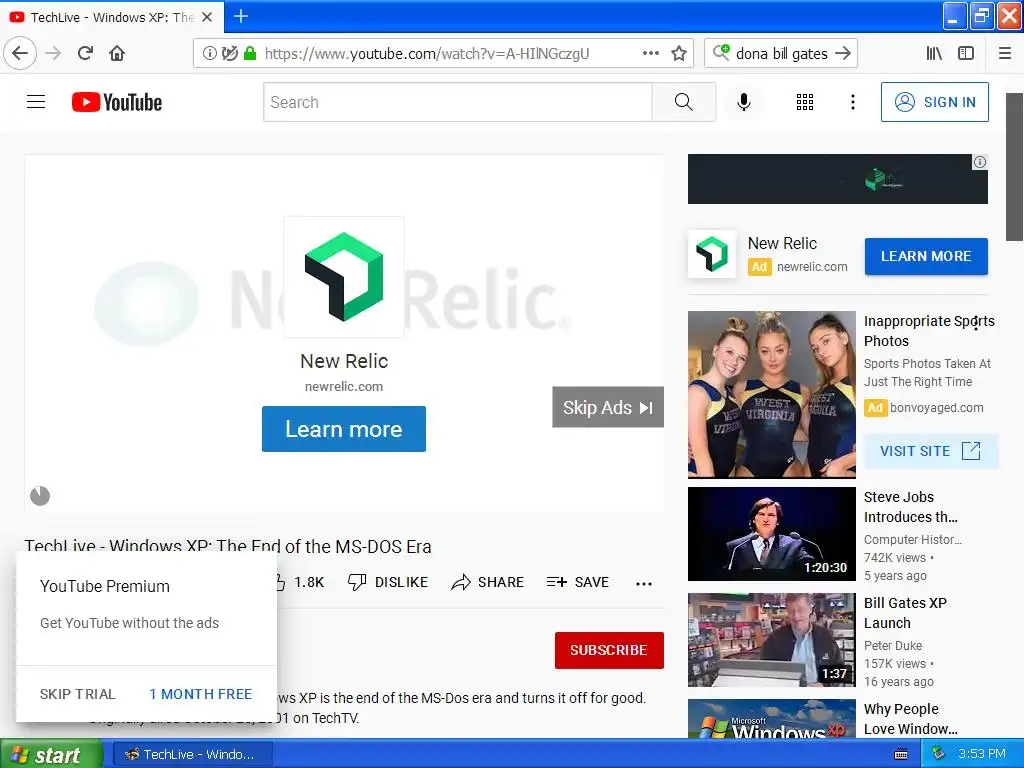
Task: Click the green padlock security icon
Action: [x=249, y=54]
